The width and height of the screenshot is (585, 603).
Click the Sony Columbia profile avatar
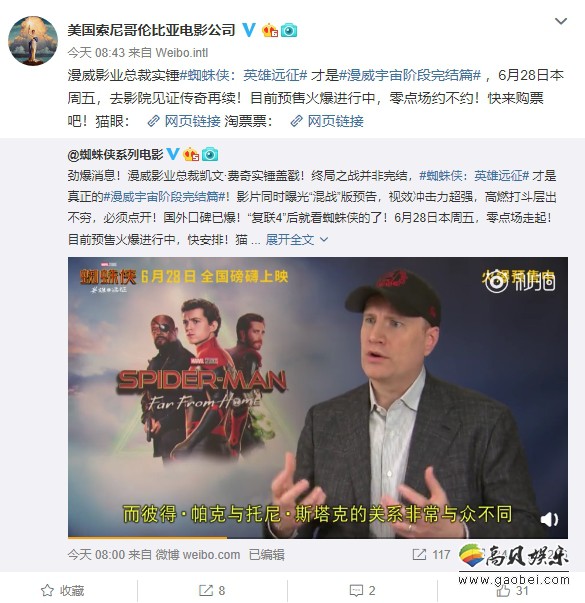pos(33,40)
